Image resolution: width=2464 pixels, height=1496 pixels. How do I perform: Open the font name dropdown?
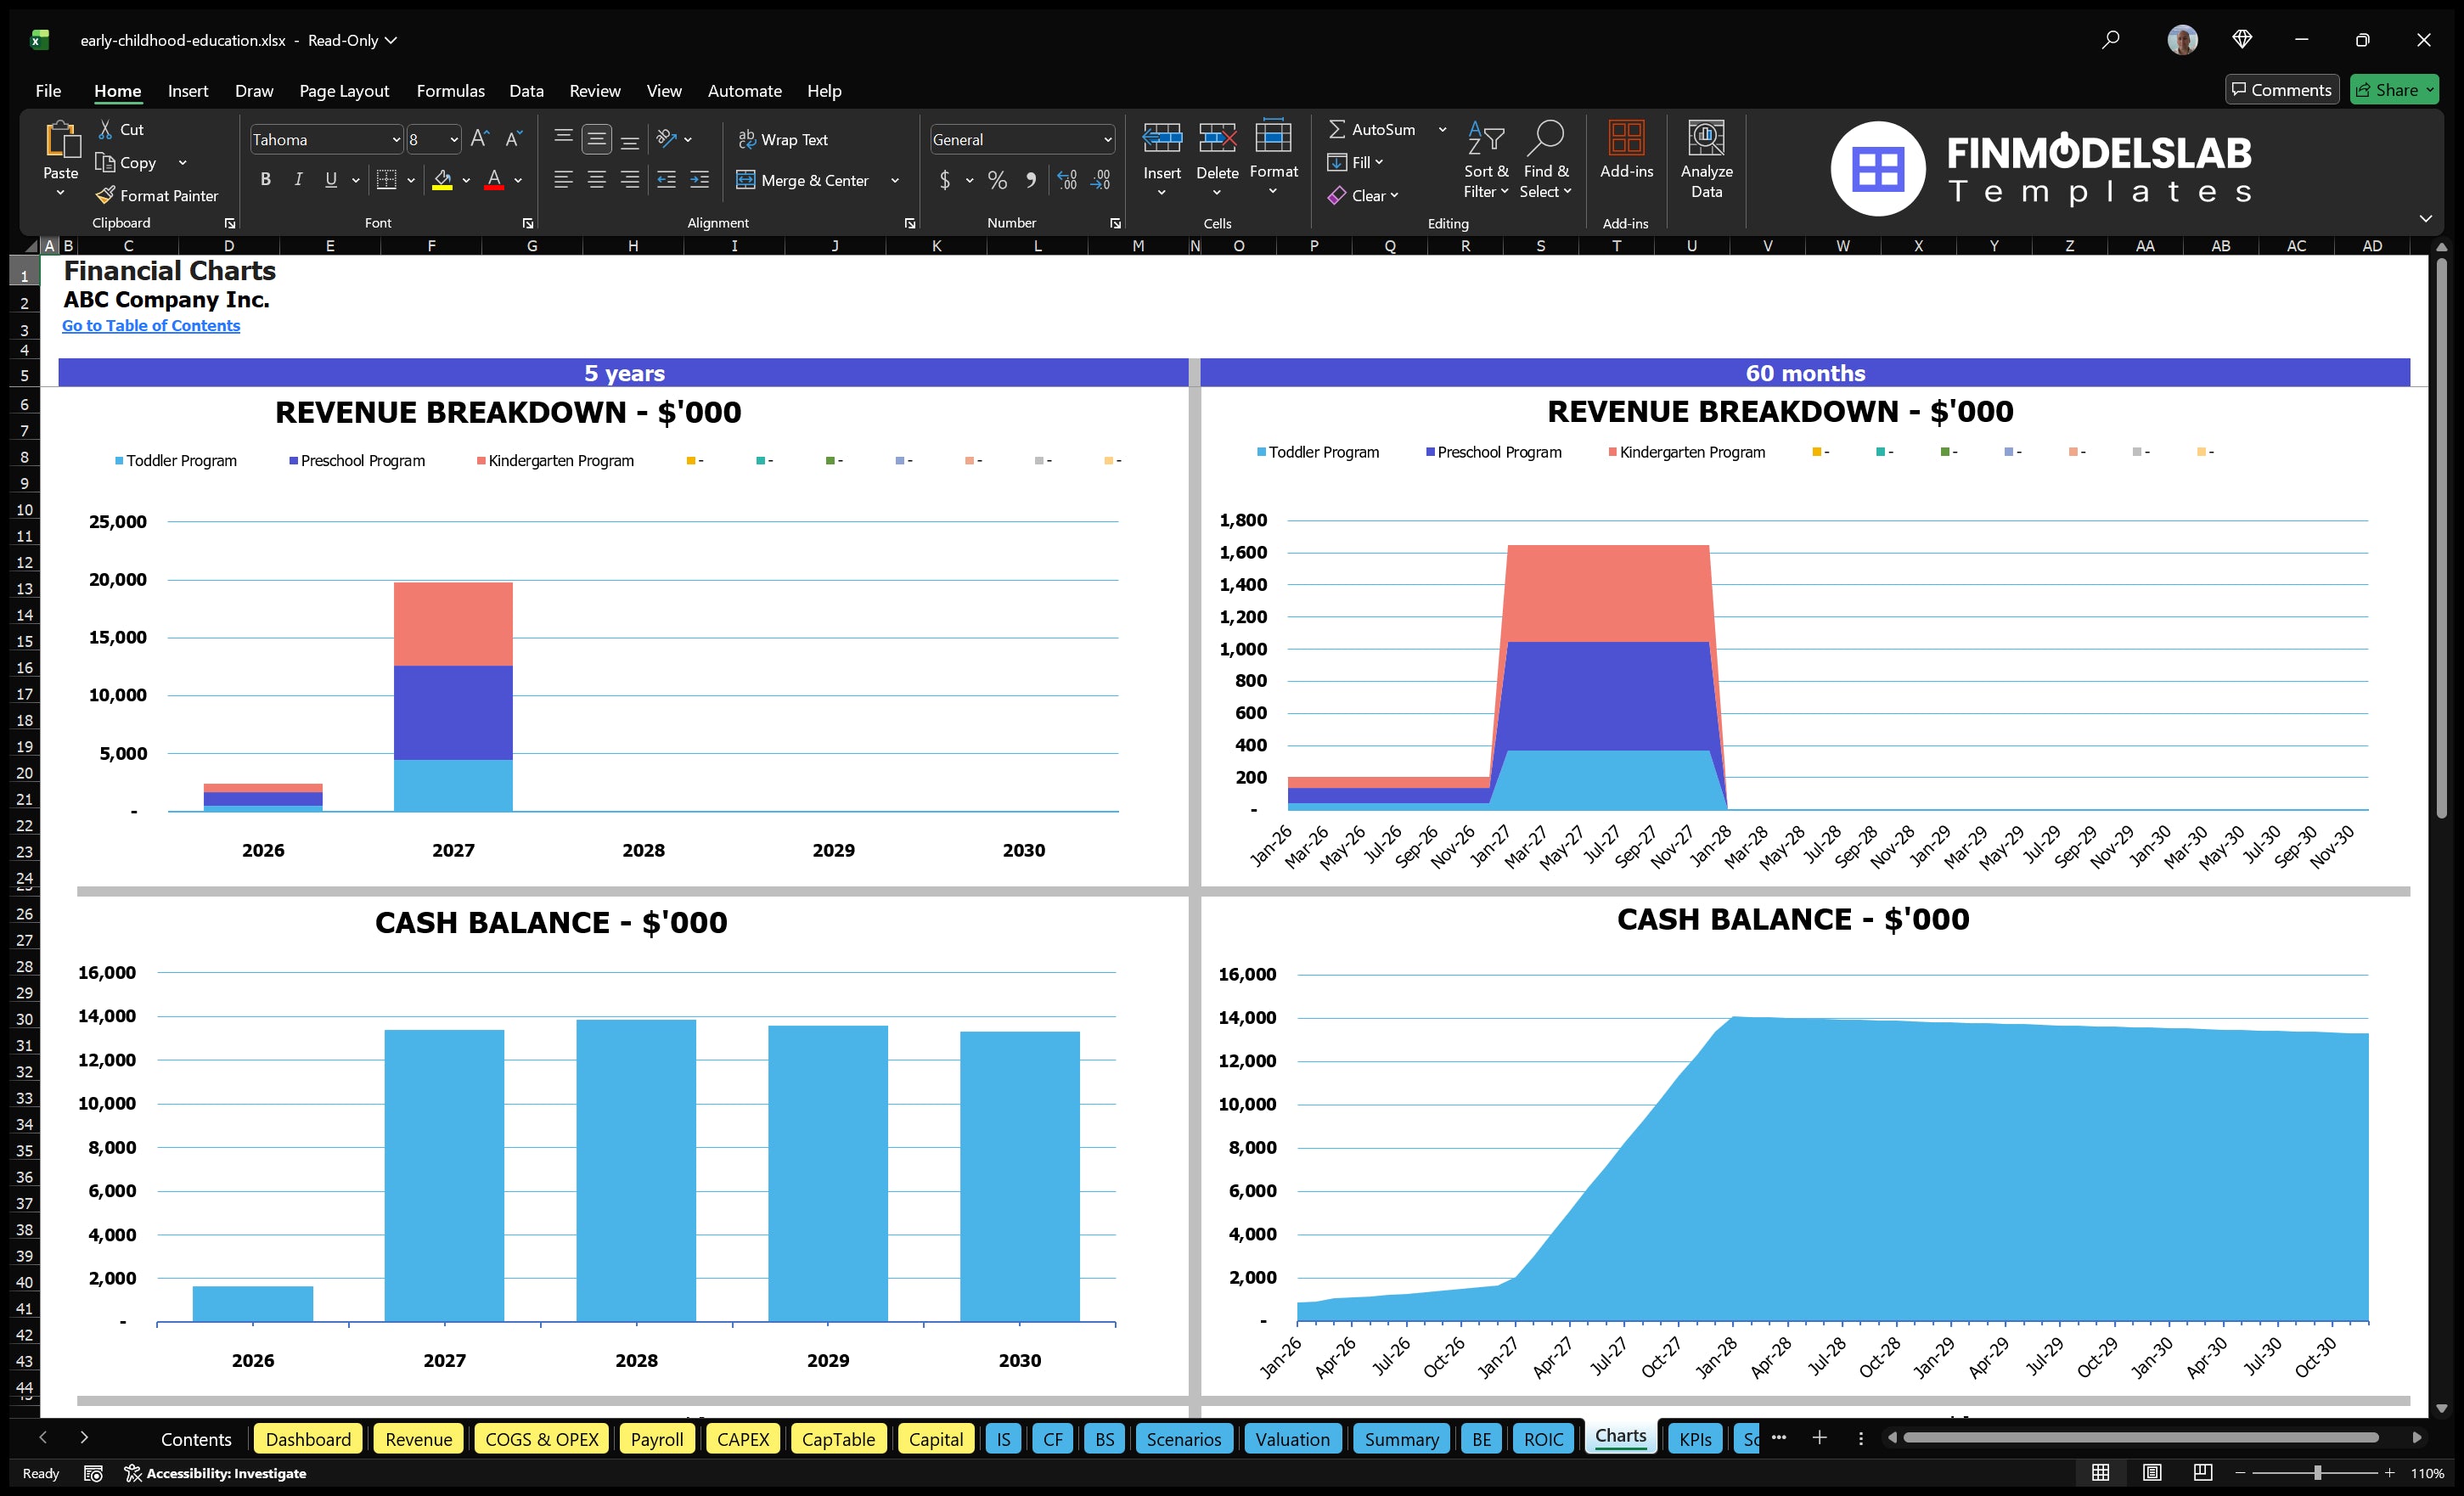tap(396, 139)
